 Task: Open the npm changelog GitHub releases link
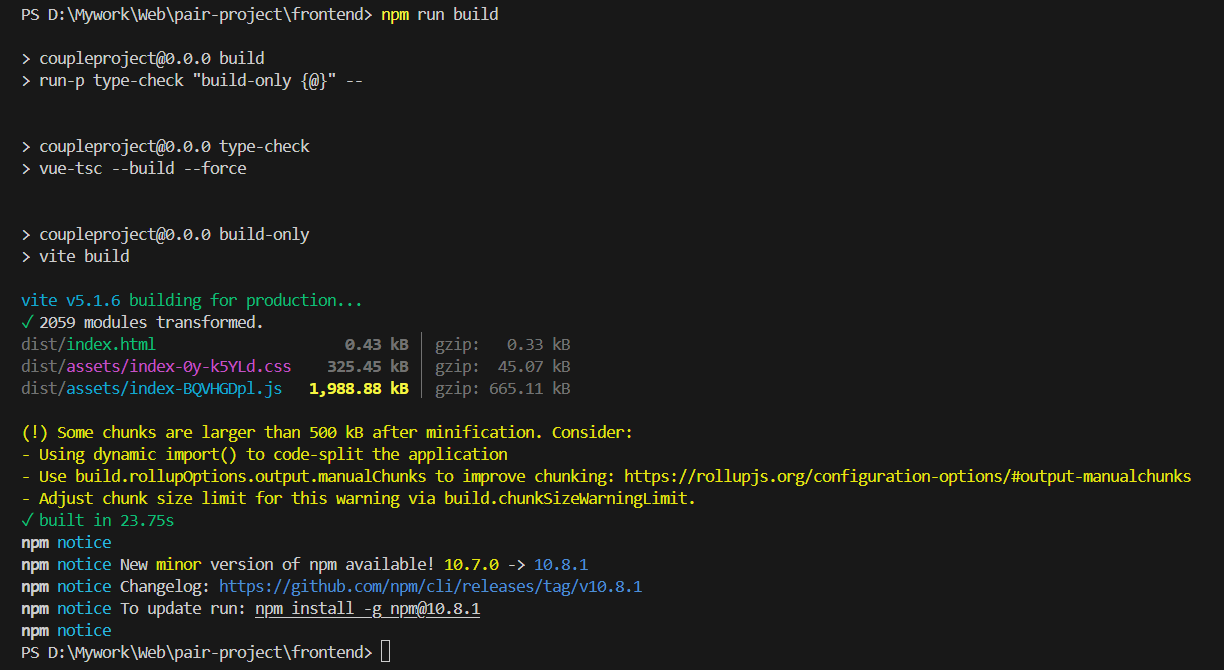(430, 586)
